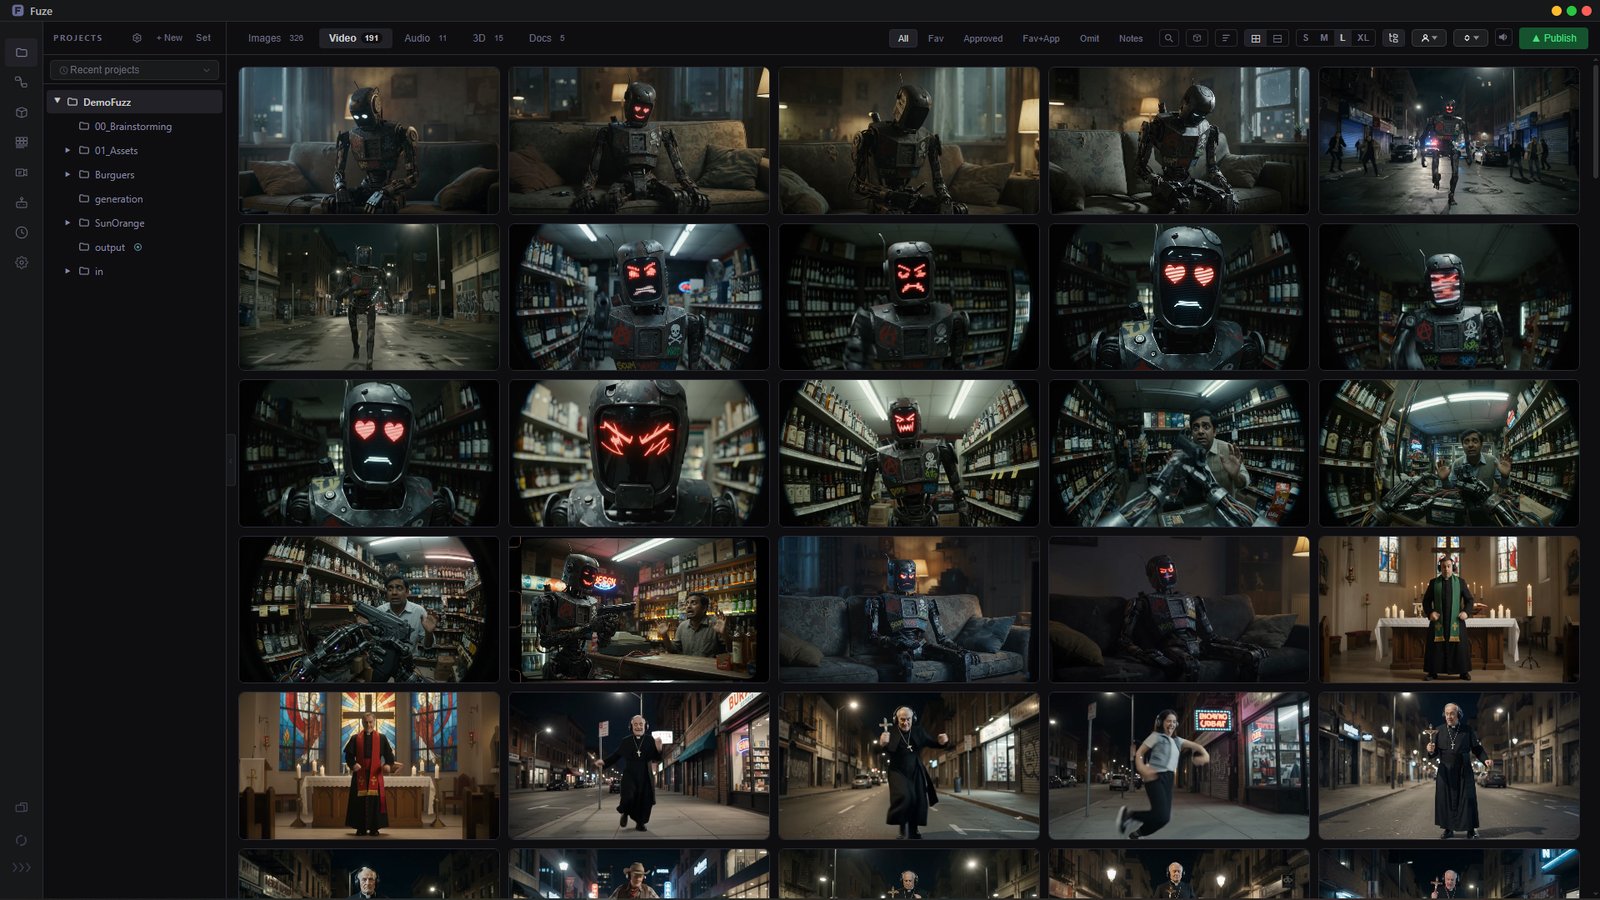This screenshot has width=1600, height=900.
Task: Click the target icon beside output folder
Action: click(x=138, y=247)
